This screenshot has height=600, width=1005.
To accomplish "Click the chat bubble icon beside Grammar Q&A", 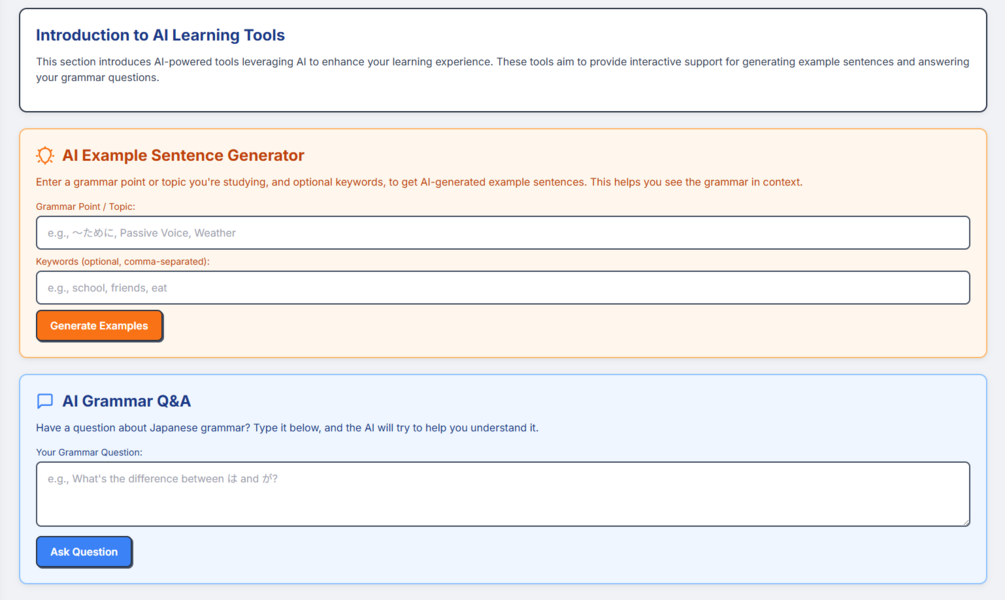I will pos(45,401).
